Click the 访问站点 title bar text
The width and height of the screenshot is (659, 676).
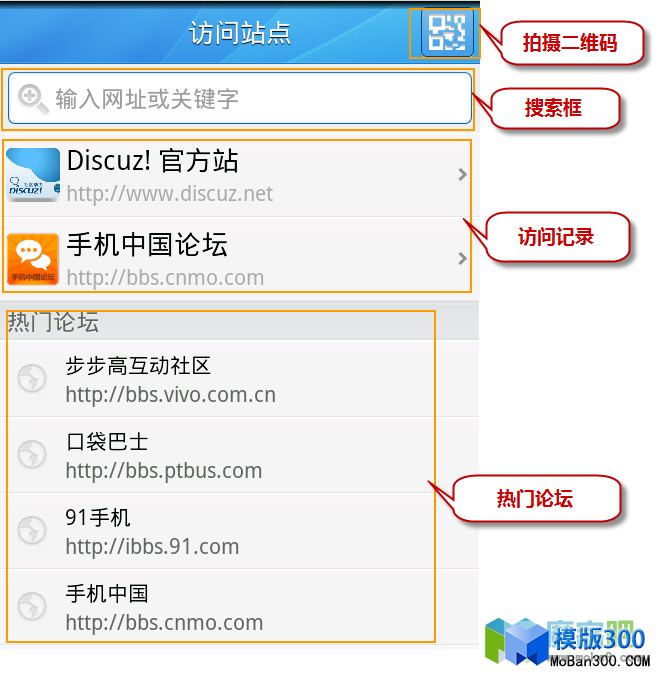click(240, 33)
